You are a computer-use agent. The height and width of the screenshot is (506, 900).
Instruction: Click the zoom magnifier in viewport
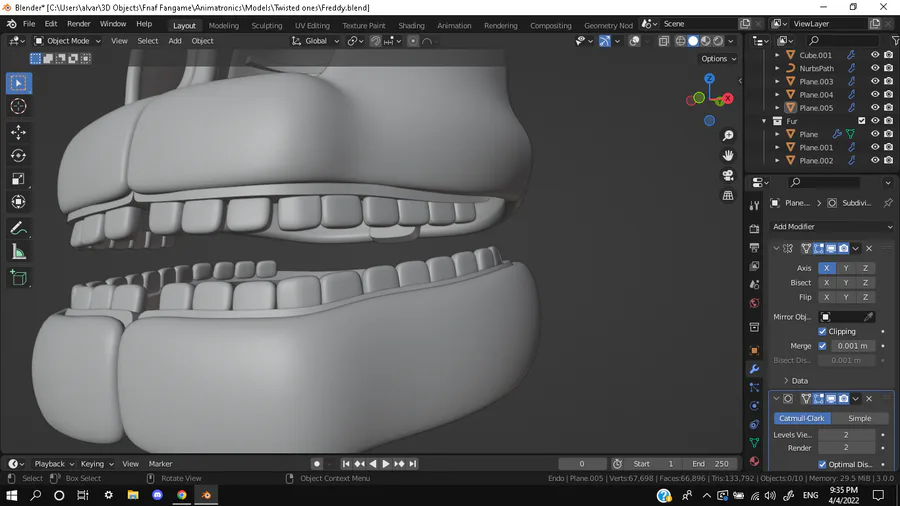(728, 135)
